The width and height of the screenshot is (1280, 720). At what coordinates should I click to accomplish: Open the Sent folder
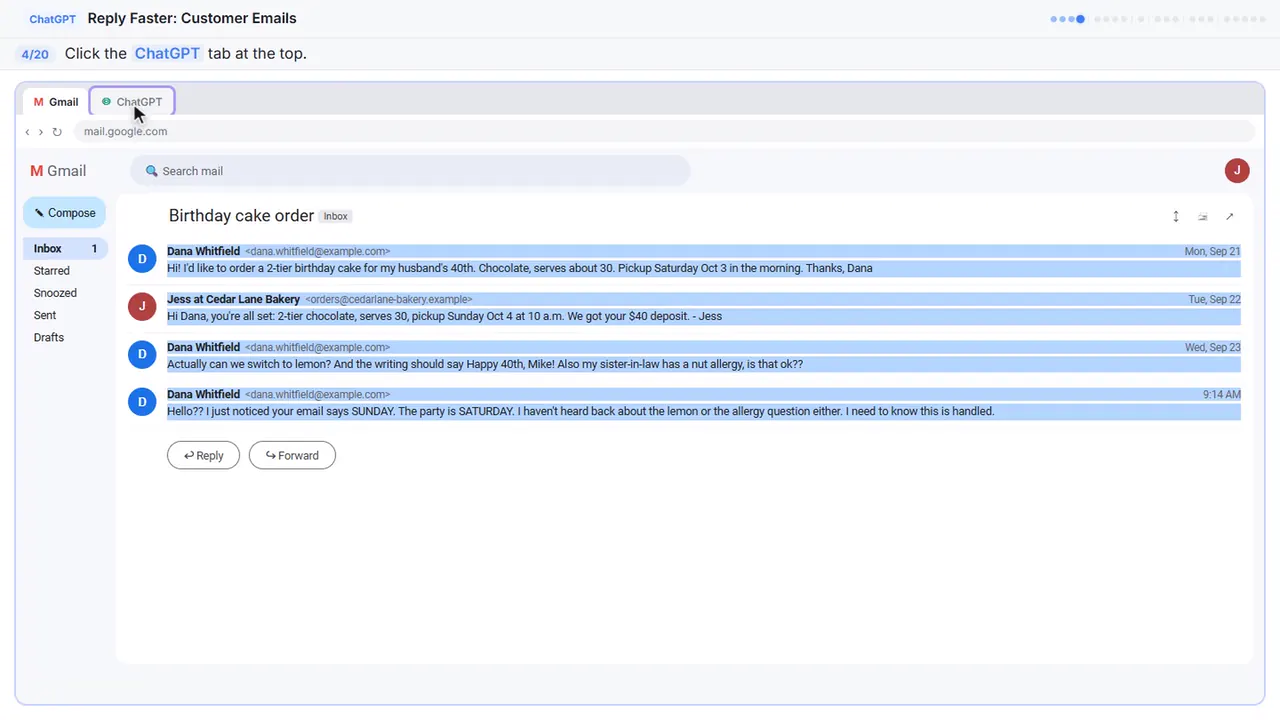(x=45, y=315)
